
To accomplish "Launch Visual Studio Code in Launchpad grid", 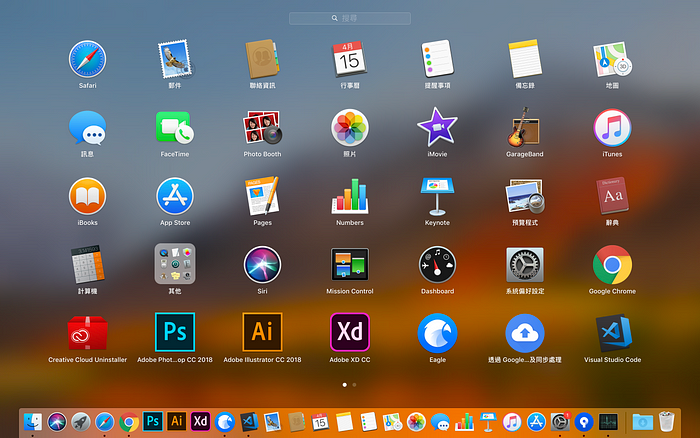I will (613, 333).
